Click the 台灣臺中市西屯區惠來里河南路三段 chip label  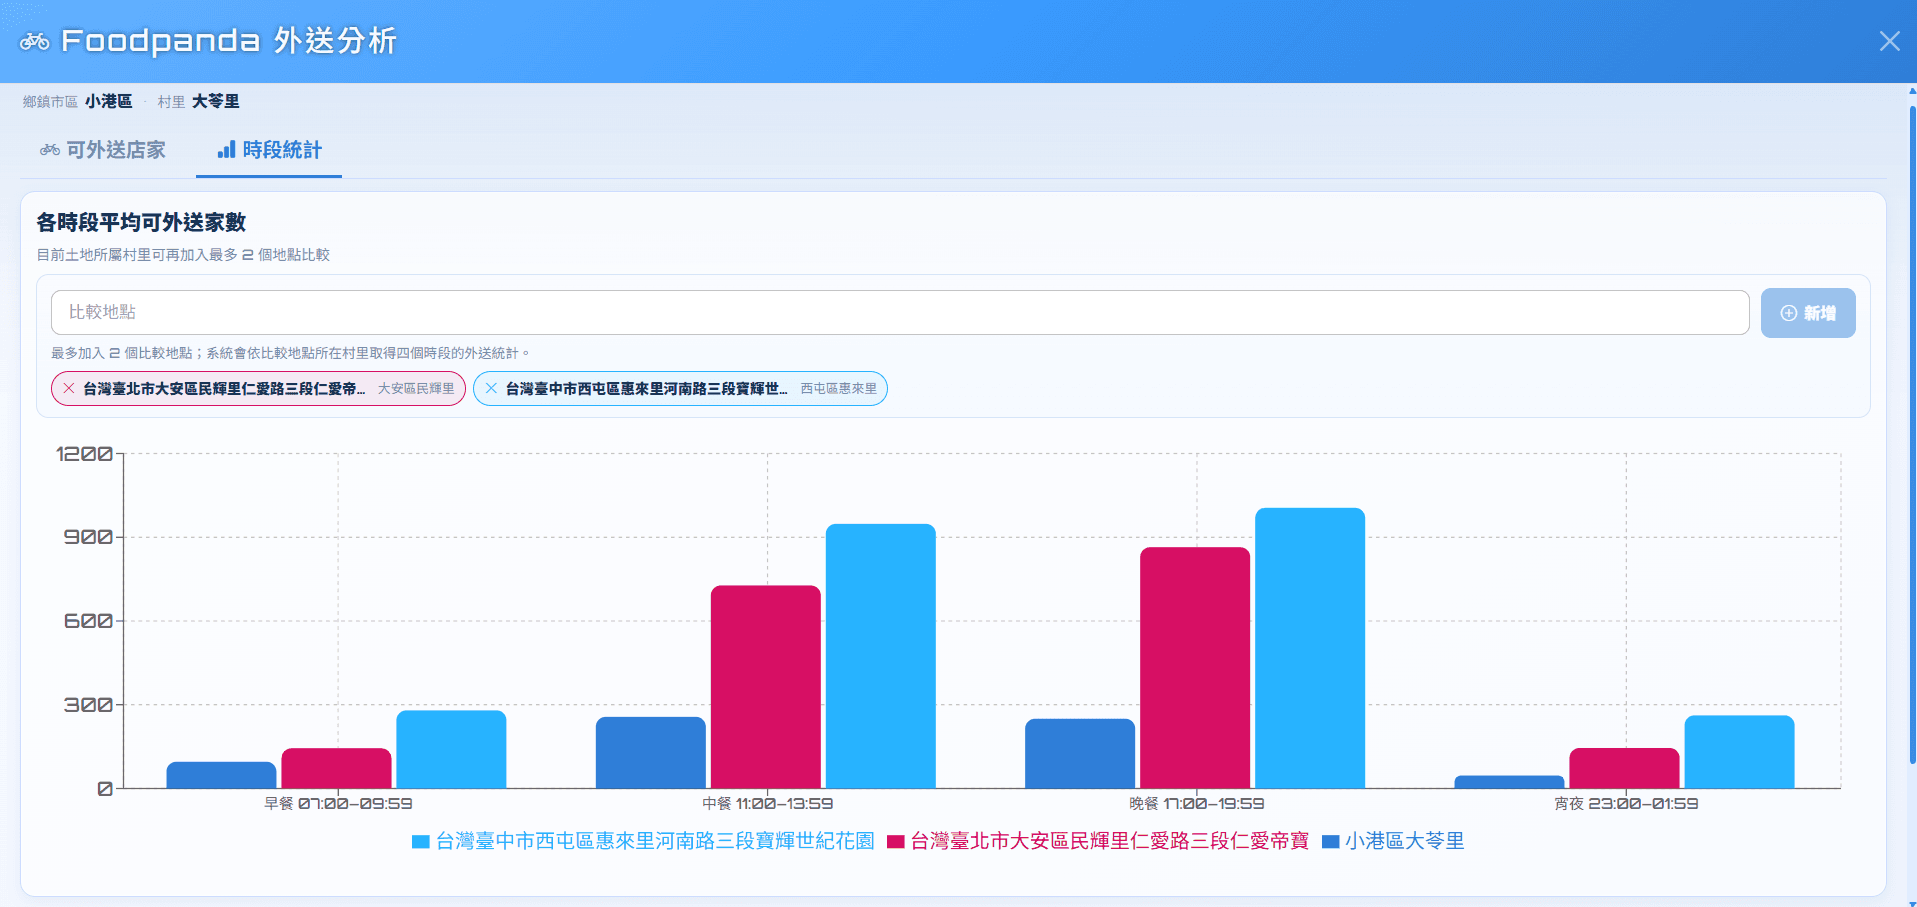(x=647, y=389)
